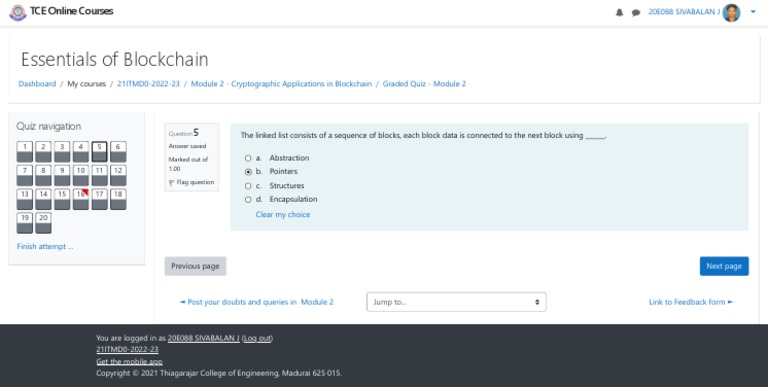Viewport: 768px width, 387px height.
Task: Click the TCE Online Courses logo
Action: 18,13
